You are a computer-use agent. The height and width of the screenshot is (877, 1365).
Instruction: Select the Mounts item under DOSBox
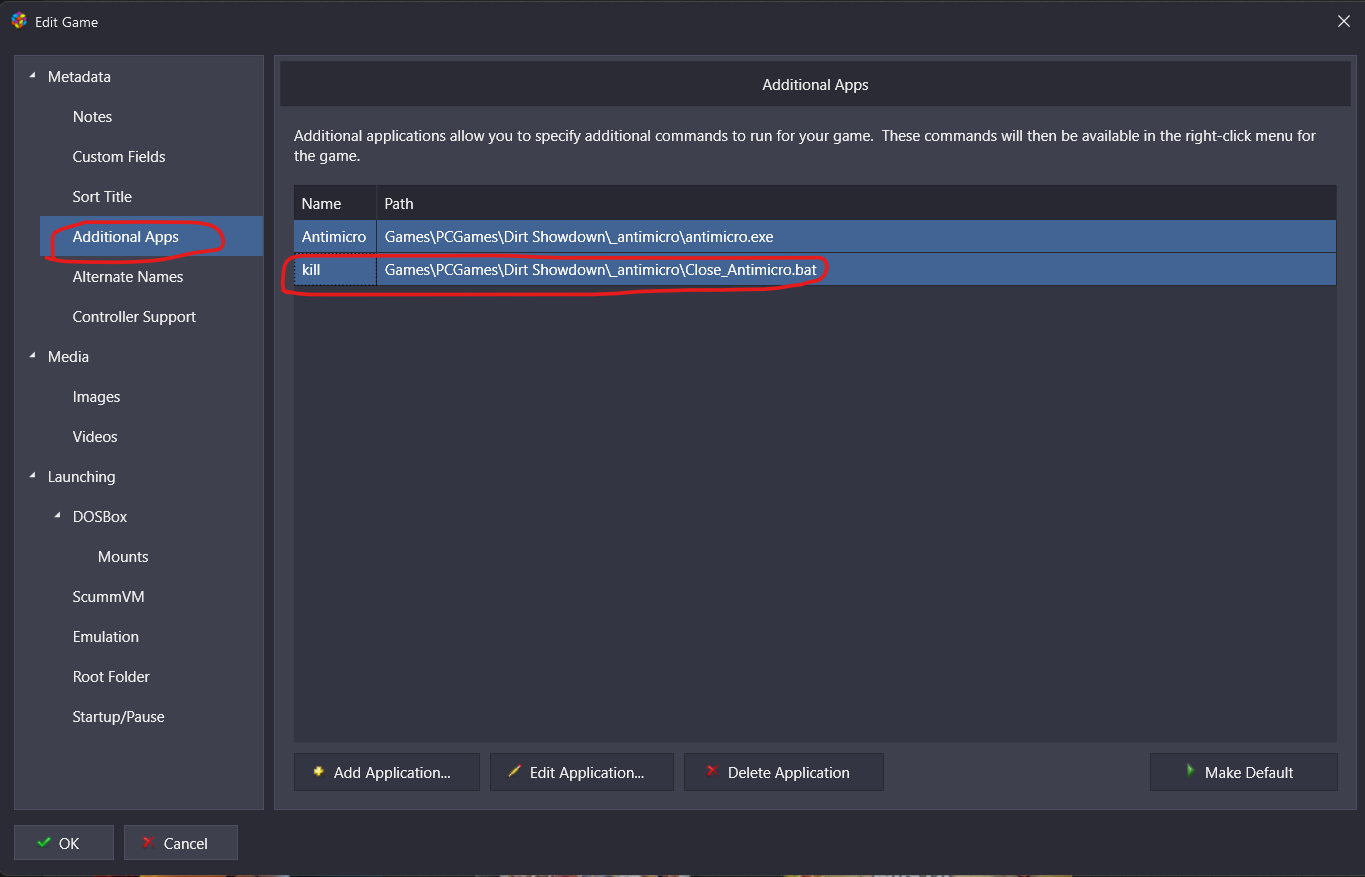[x=123, y=557]
